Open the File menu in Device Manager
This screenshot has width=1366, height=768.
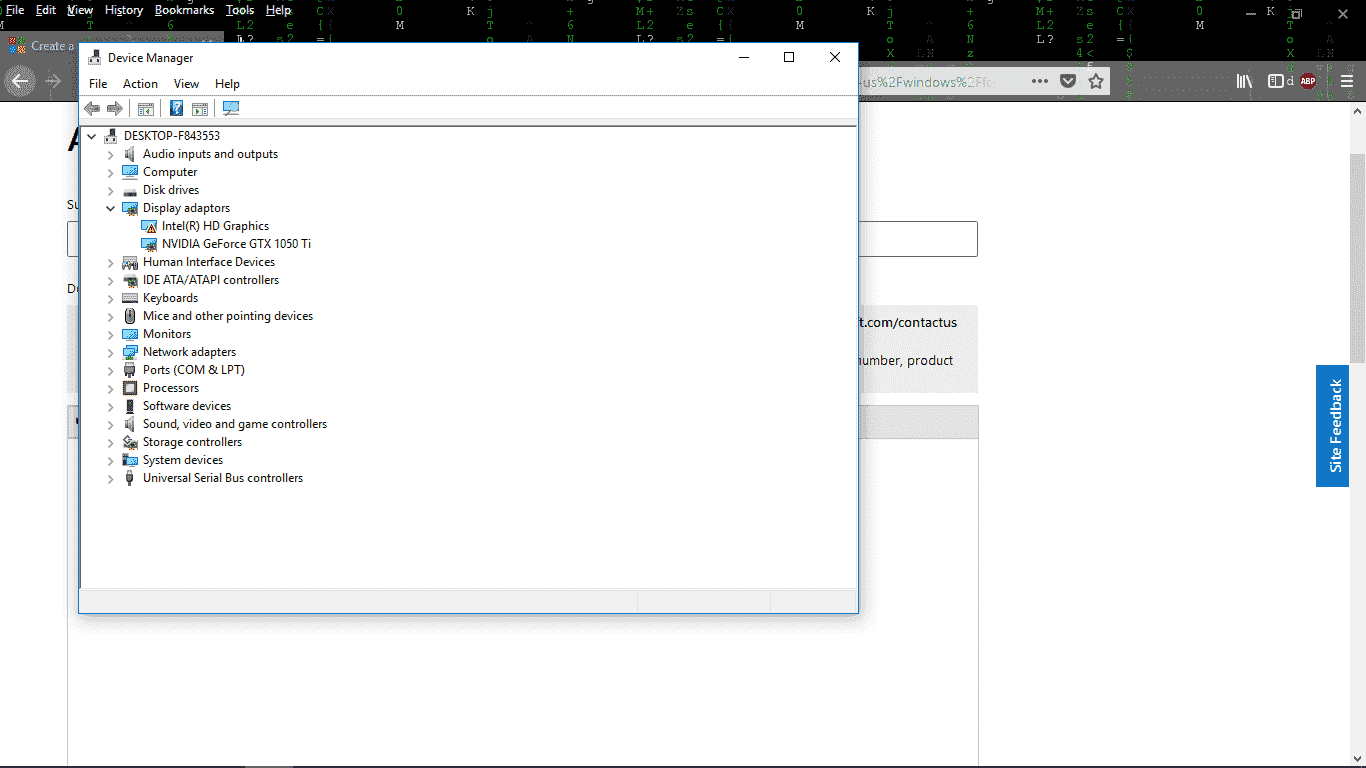(98, 84)
